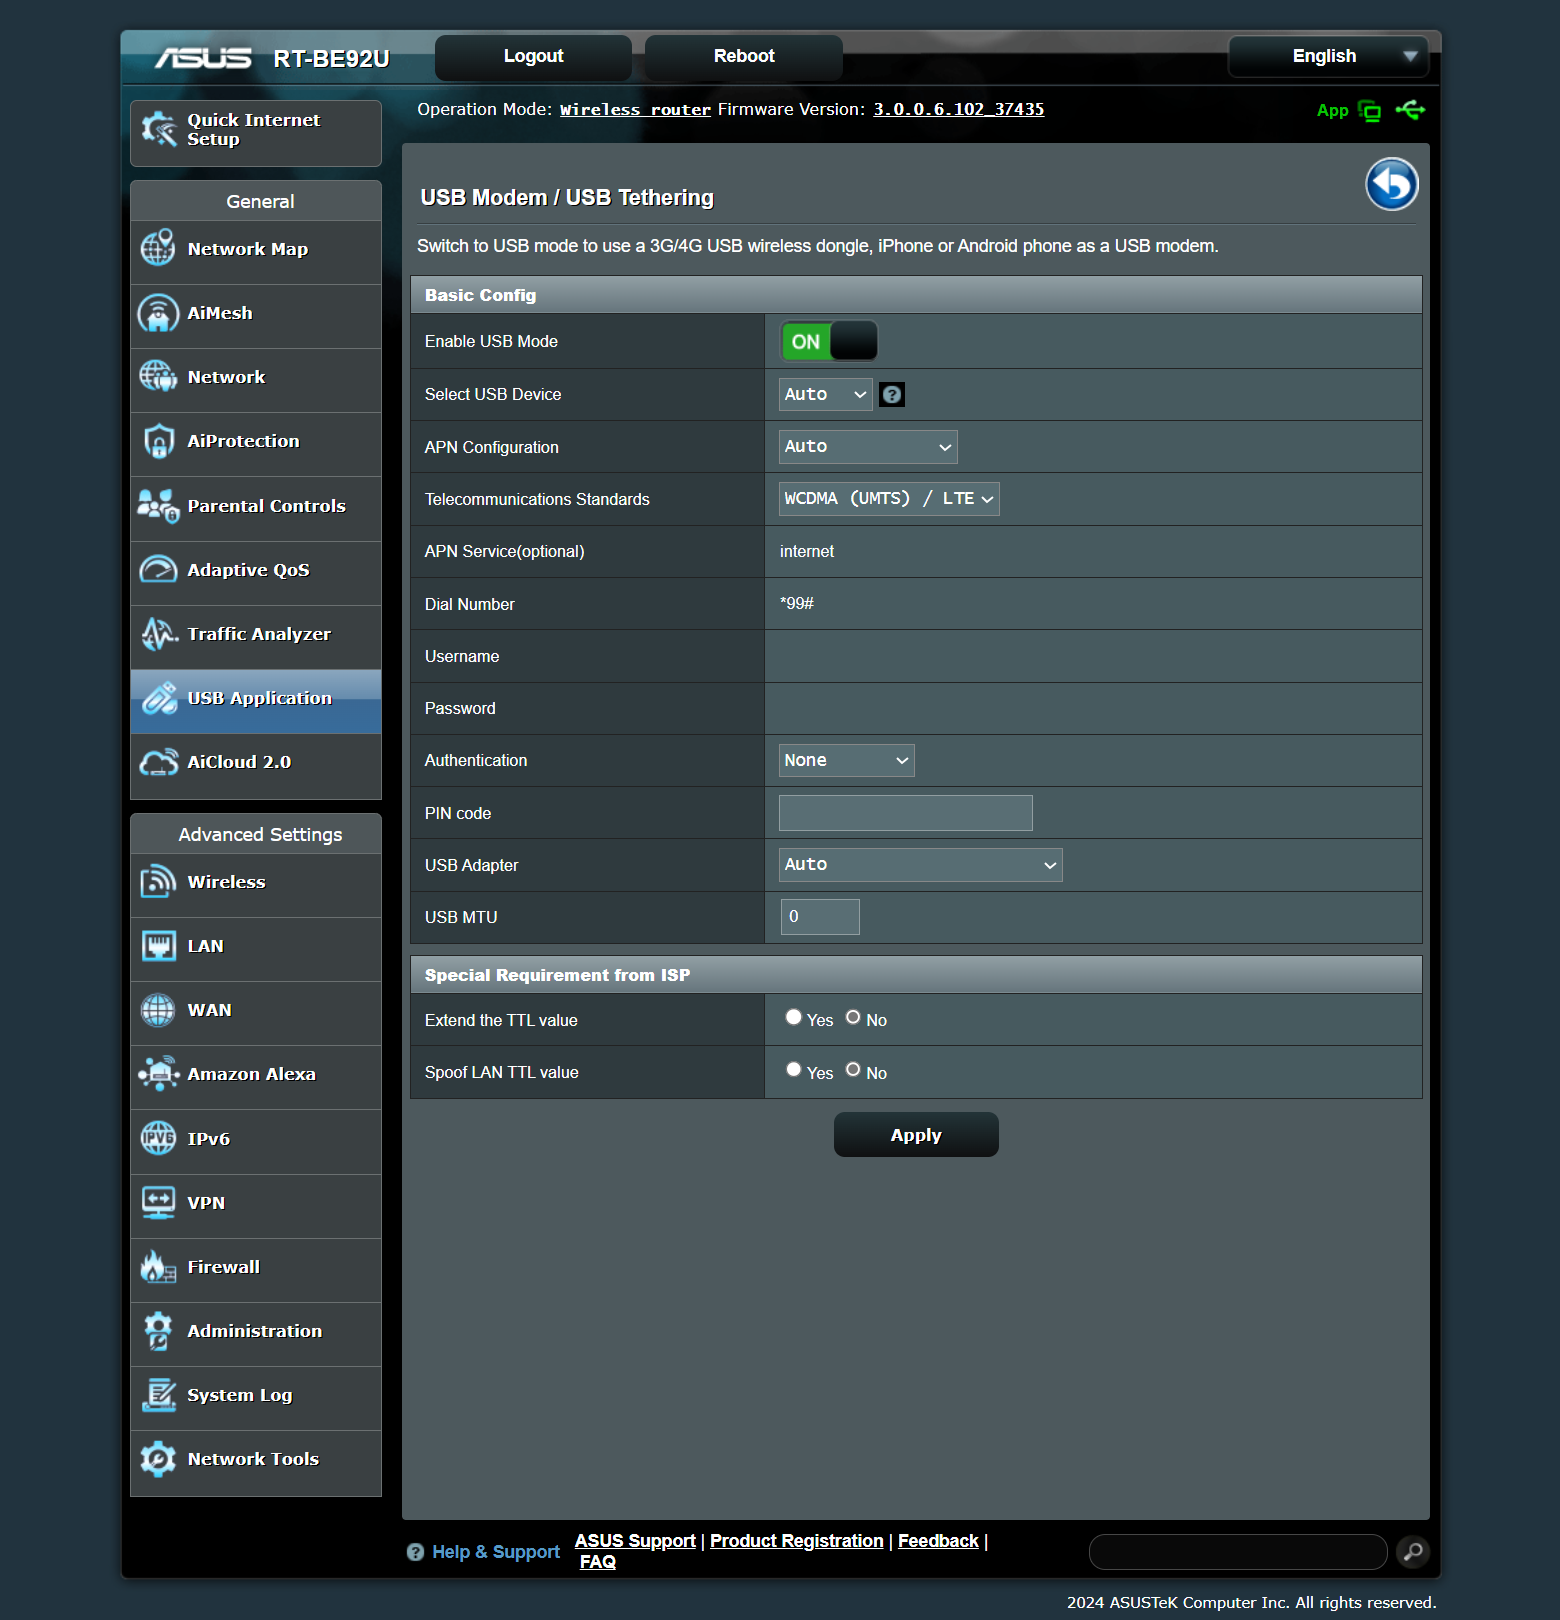The width and height of the screenshot is (1560, 1620).
Task: Open the Telecommunications Standards dropdown
Action: 889,499
